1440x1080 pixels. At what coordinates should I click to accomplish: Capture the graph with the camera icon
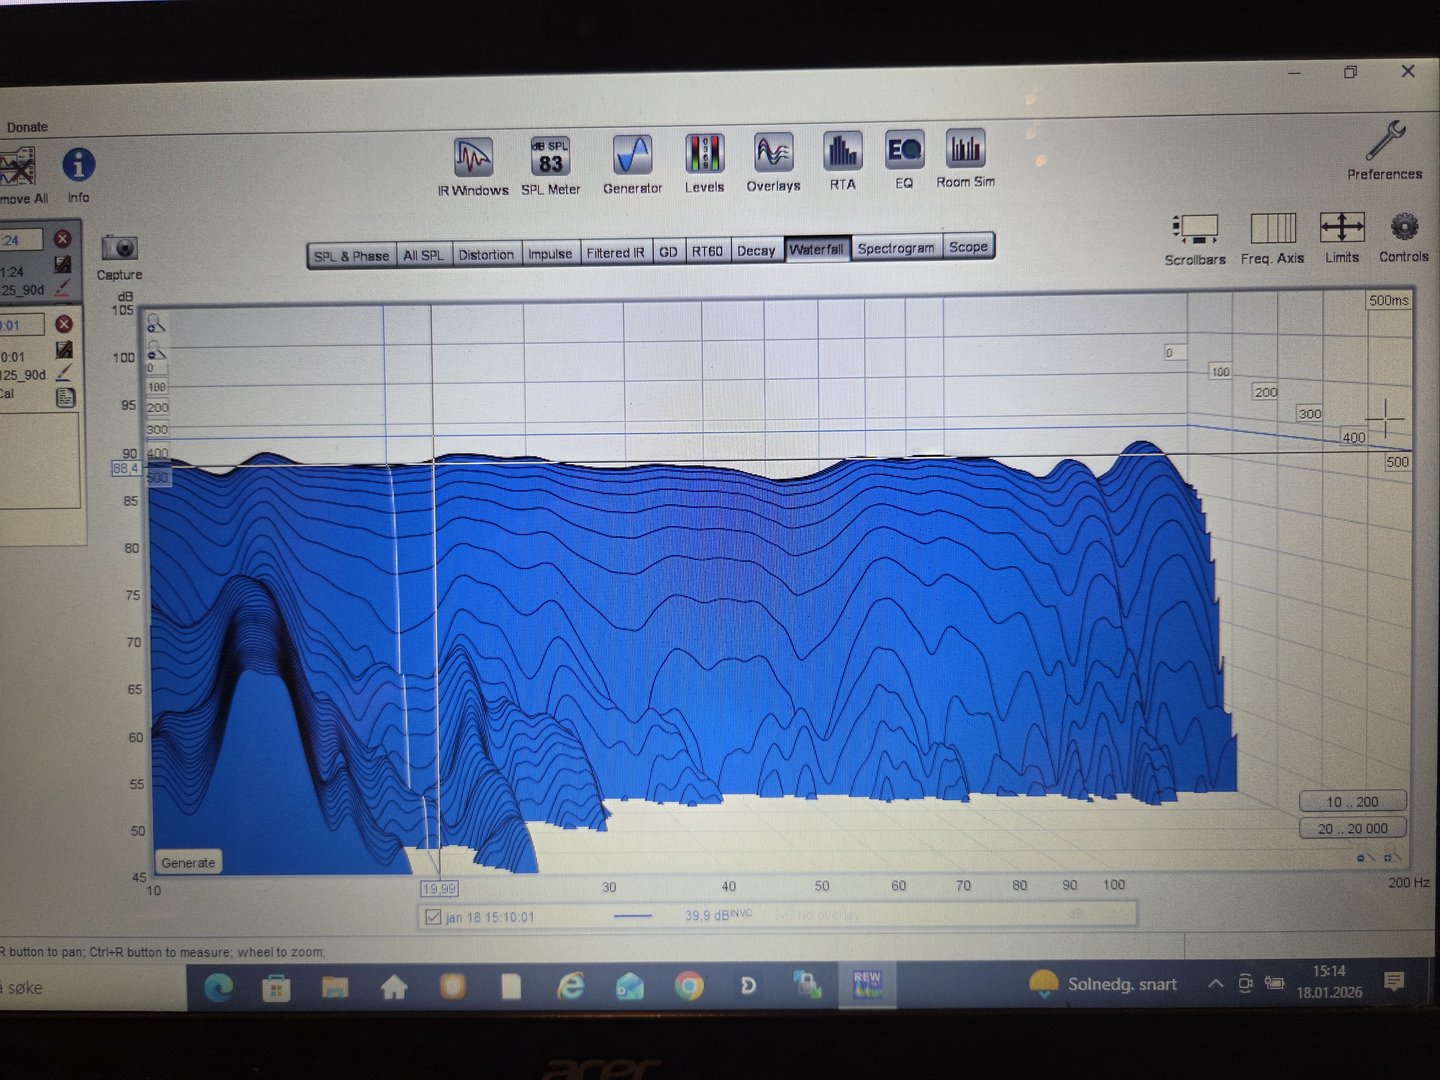click(119, 257)
